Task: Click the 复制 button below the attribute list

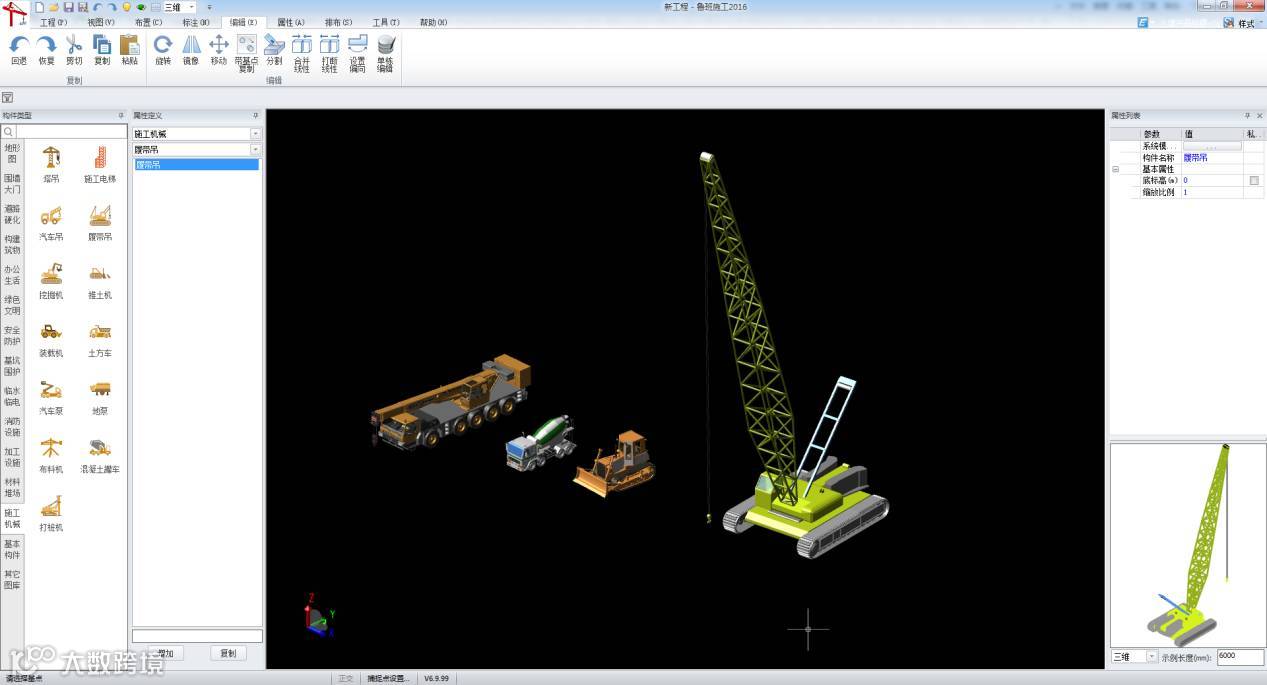Action: 229,653
